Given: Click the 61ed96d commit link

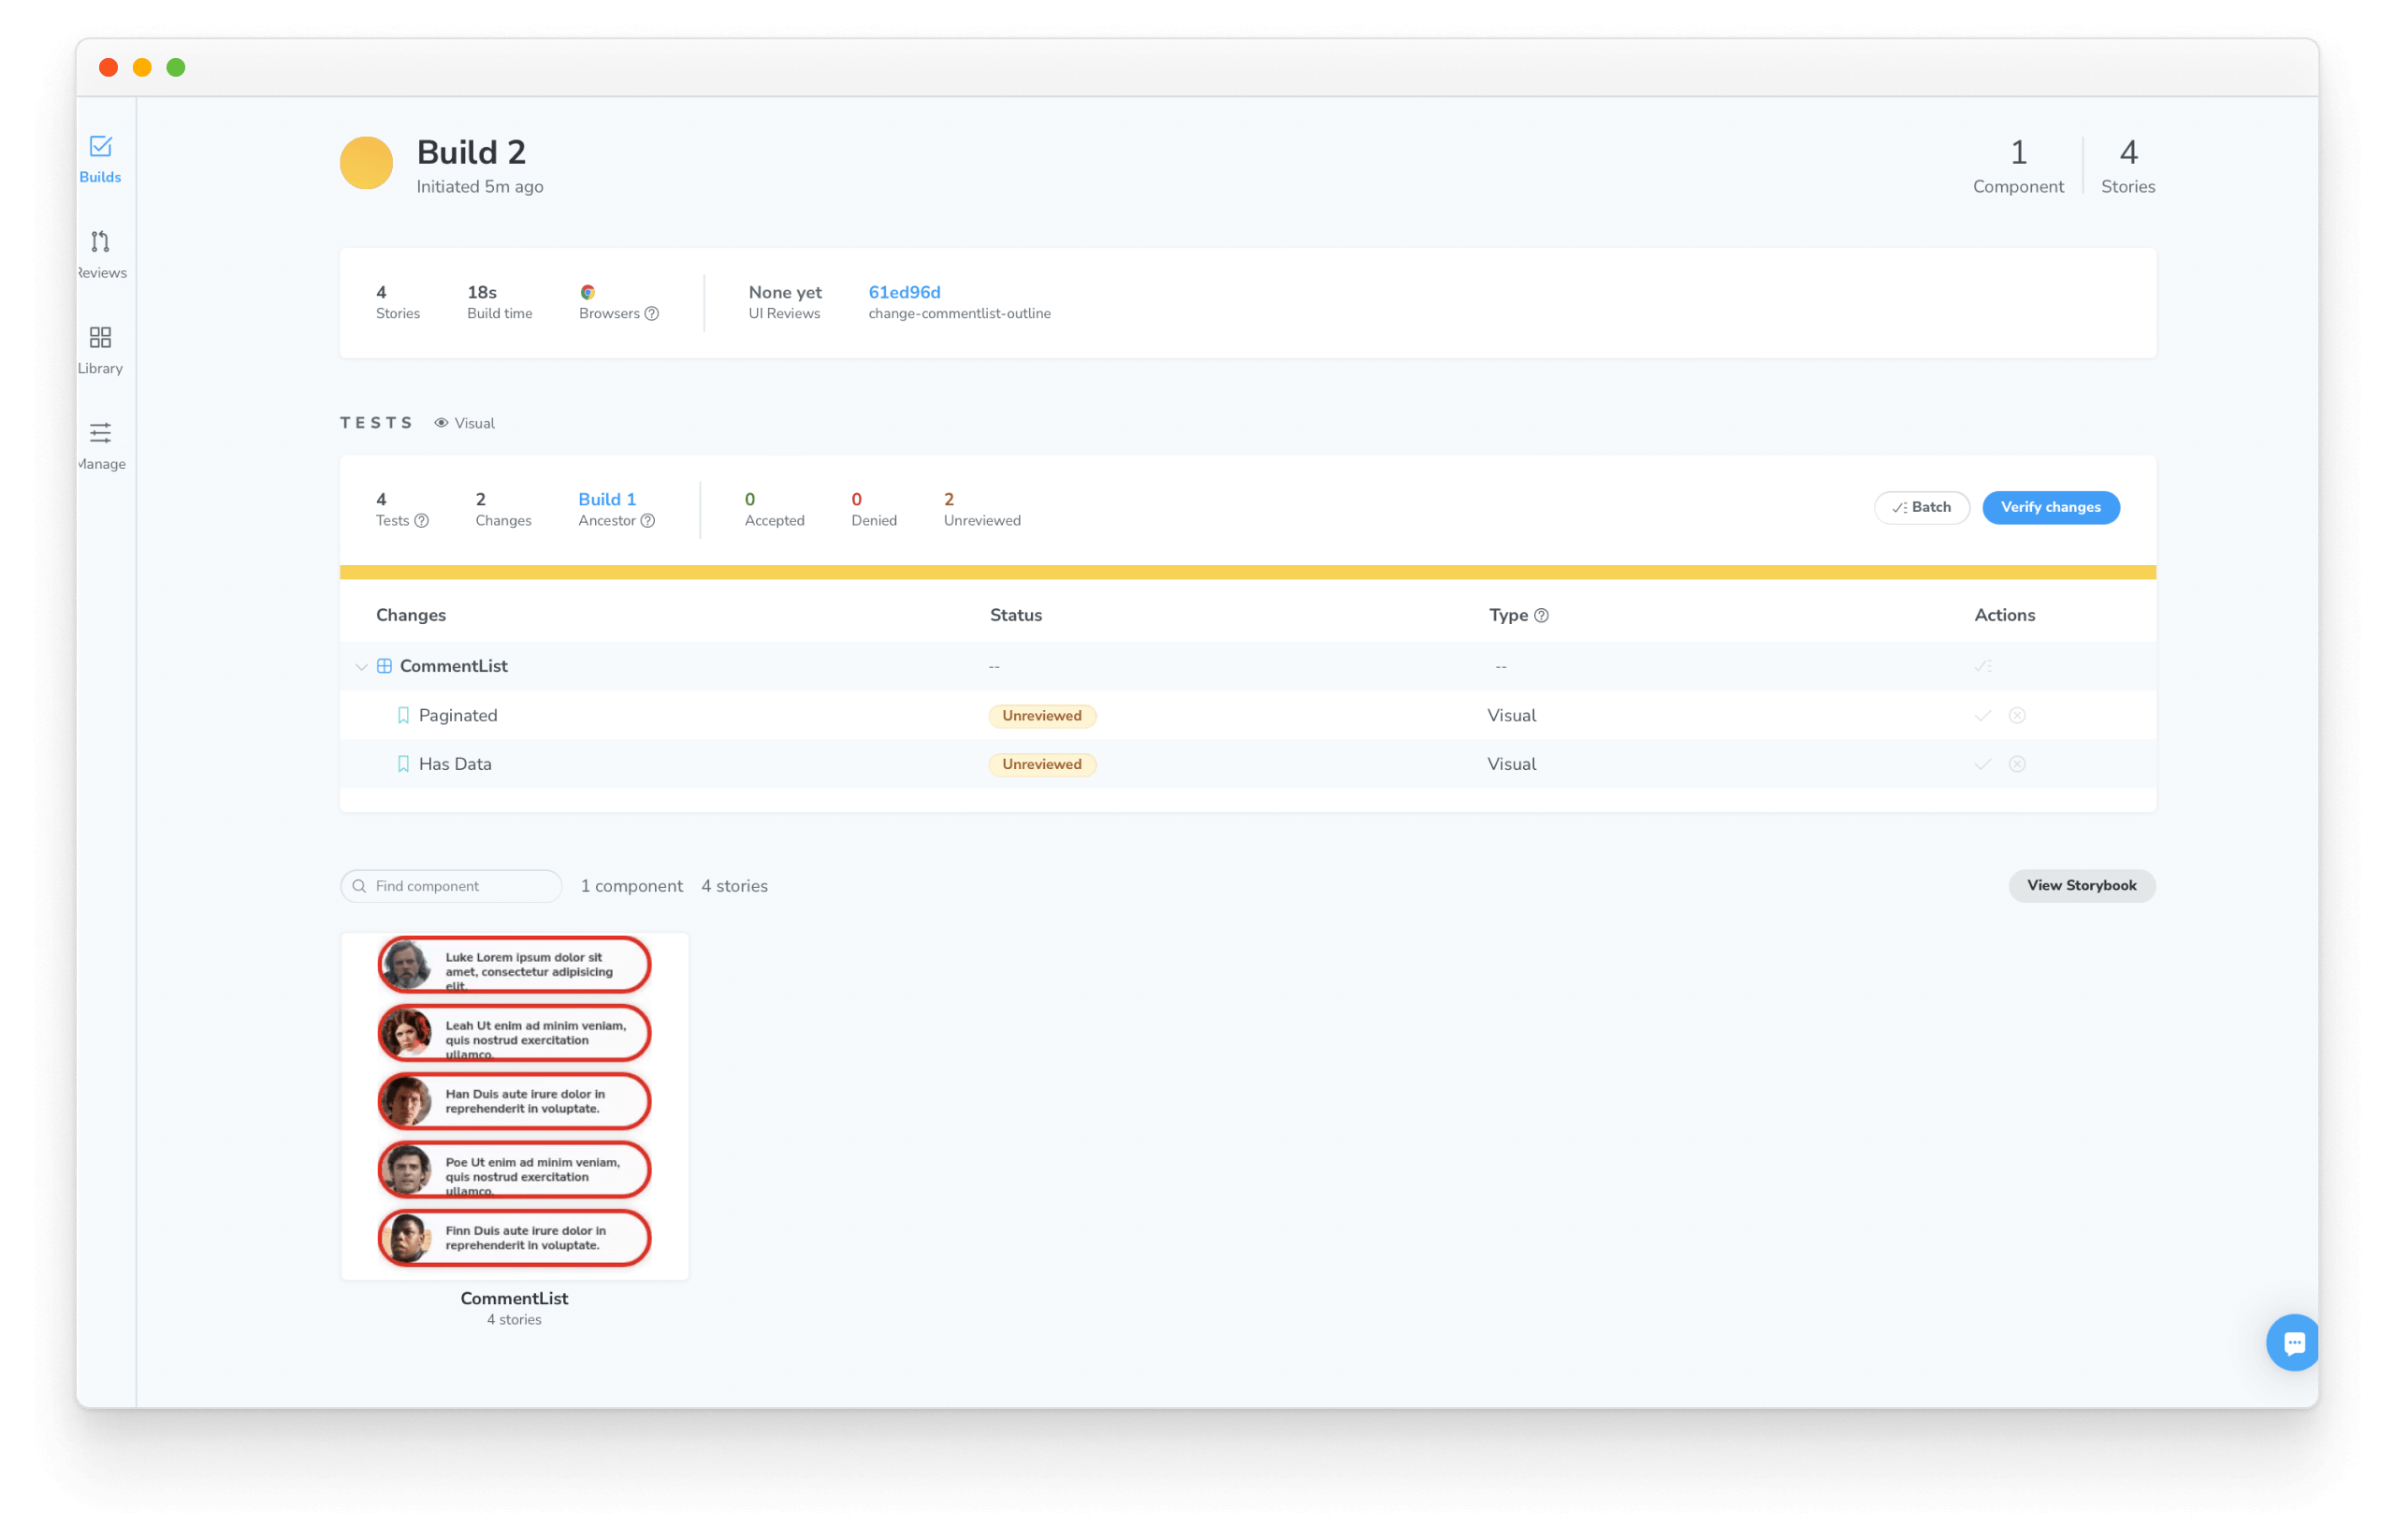Looking at the screenshot, I should (x=905, y=292).
